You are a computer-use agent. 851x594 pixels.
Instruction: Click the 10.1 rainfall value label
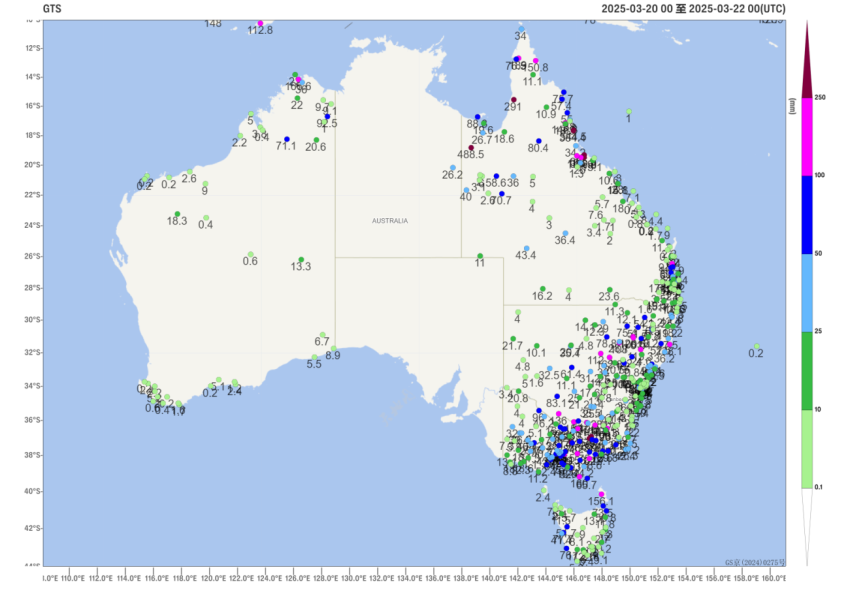tap(536, 353)
